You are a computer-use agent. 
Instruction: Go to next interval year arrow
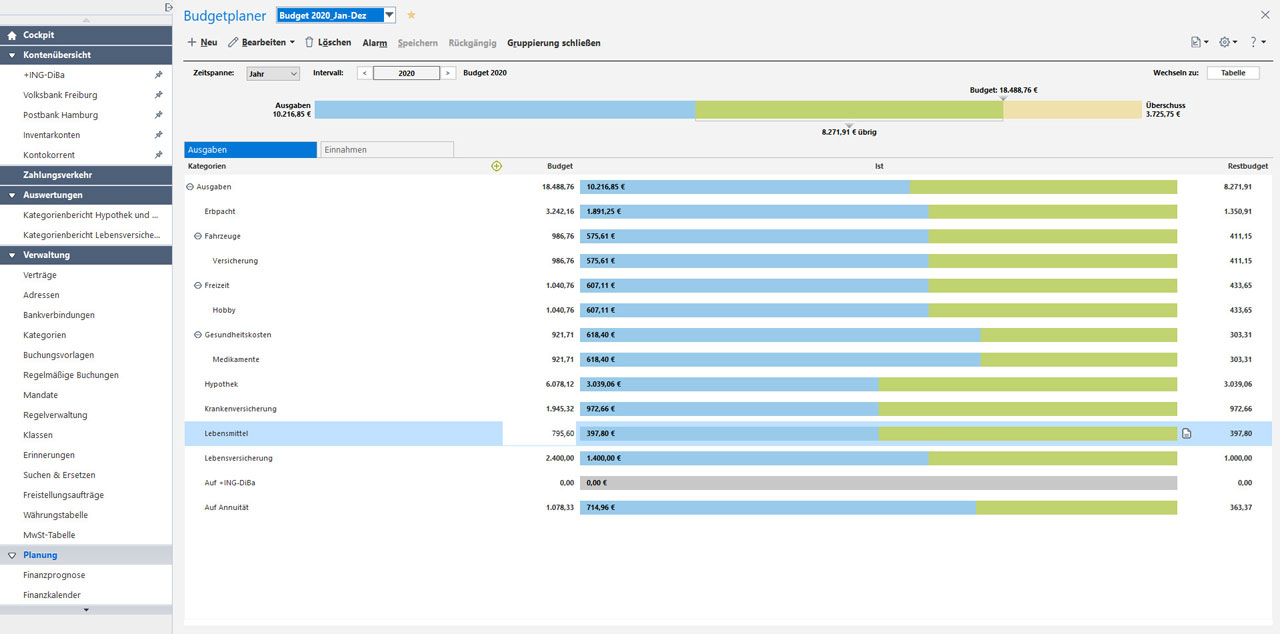448,73
